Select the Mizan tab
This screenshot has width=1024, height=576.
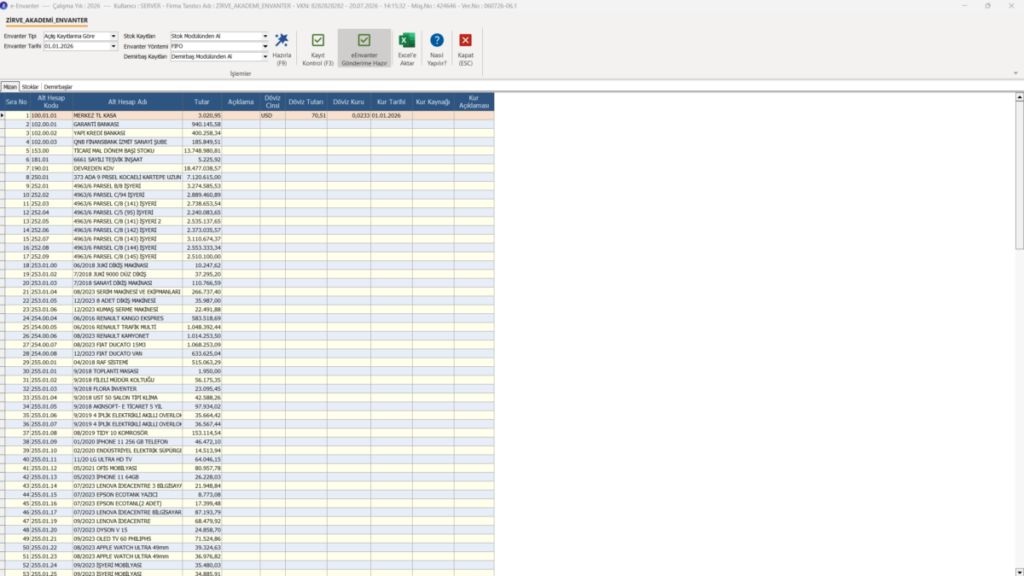coord(10,87)
